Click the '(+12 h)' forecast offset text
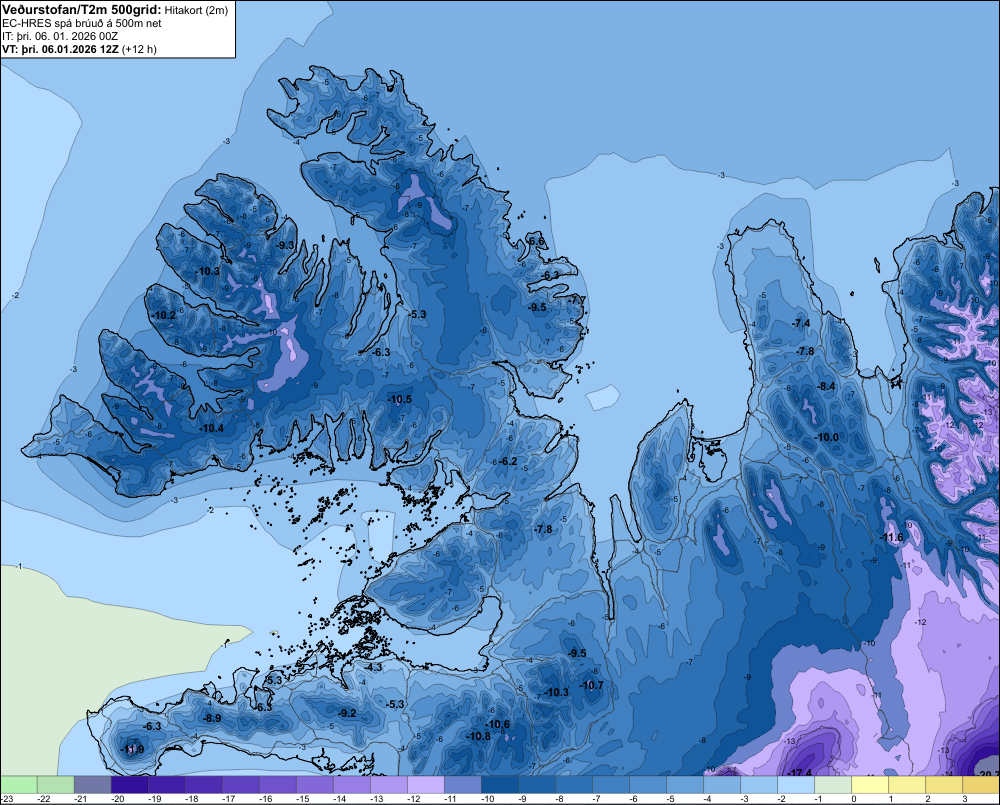The height and width of the screenshot is (805, 1000). point(139,49)
